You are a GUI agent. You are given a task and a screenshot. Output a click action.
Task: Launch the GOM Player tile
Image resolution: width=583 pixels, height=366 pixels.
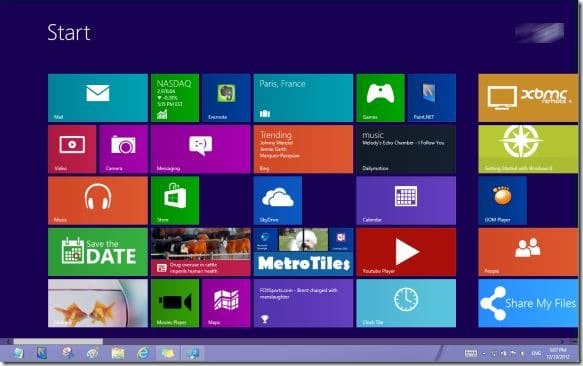[502, 200]
